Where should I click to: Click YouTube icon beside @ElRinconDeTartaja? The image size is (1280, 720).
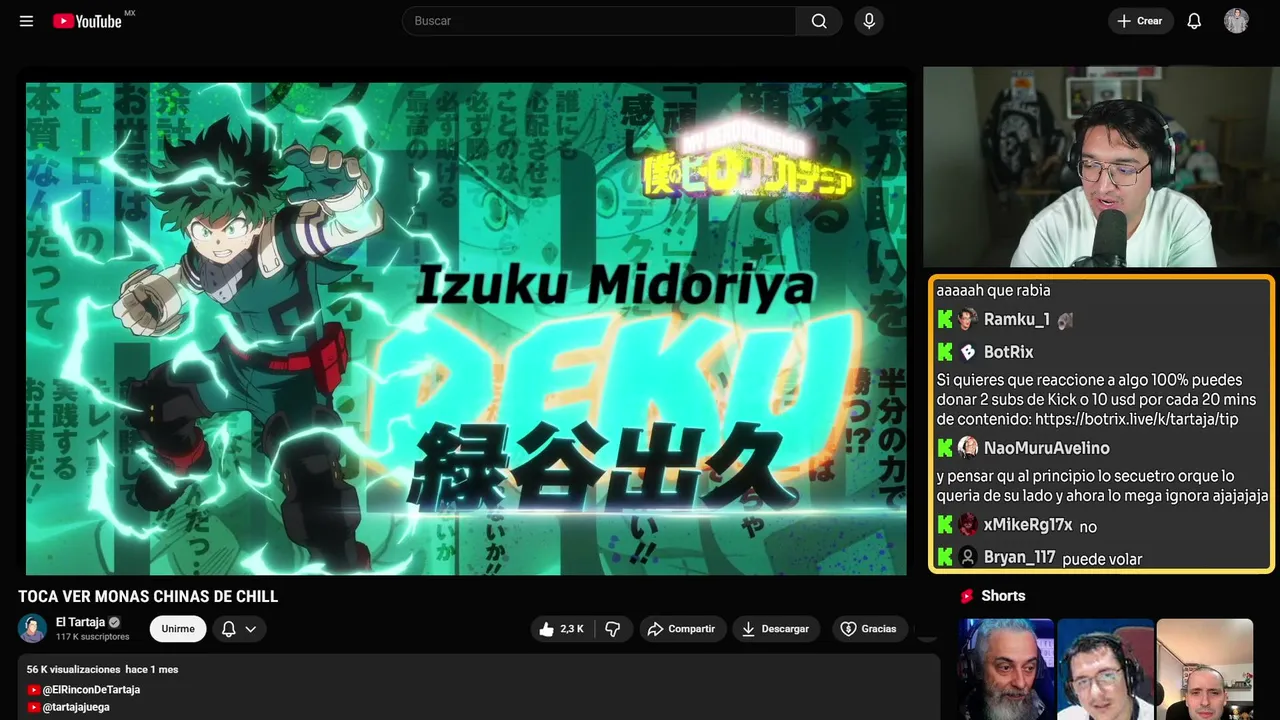34,690
